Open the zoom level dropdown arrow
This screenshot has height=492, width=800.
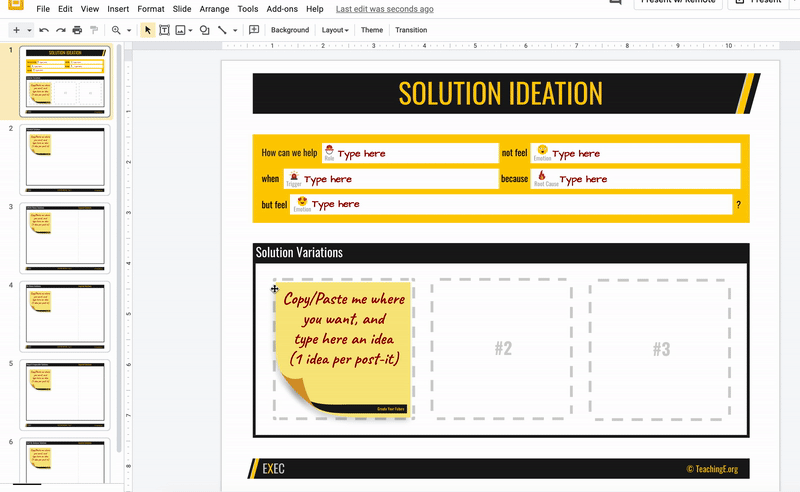tap(129, 31)
